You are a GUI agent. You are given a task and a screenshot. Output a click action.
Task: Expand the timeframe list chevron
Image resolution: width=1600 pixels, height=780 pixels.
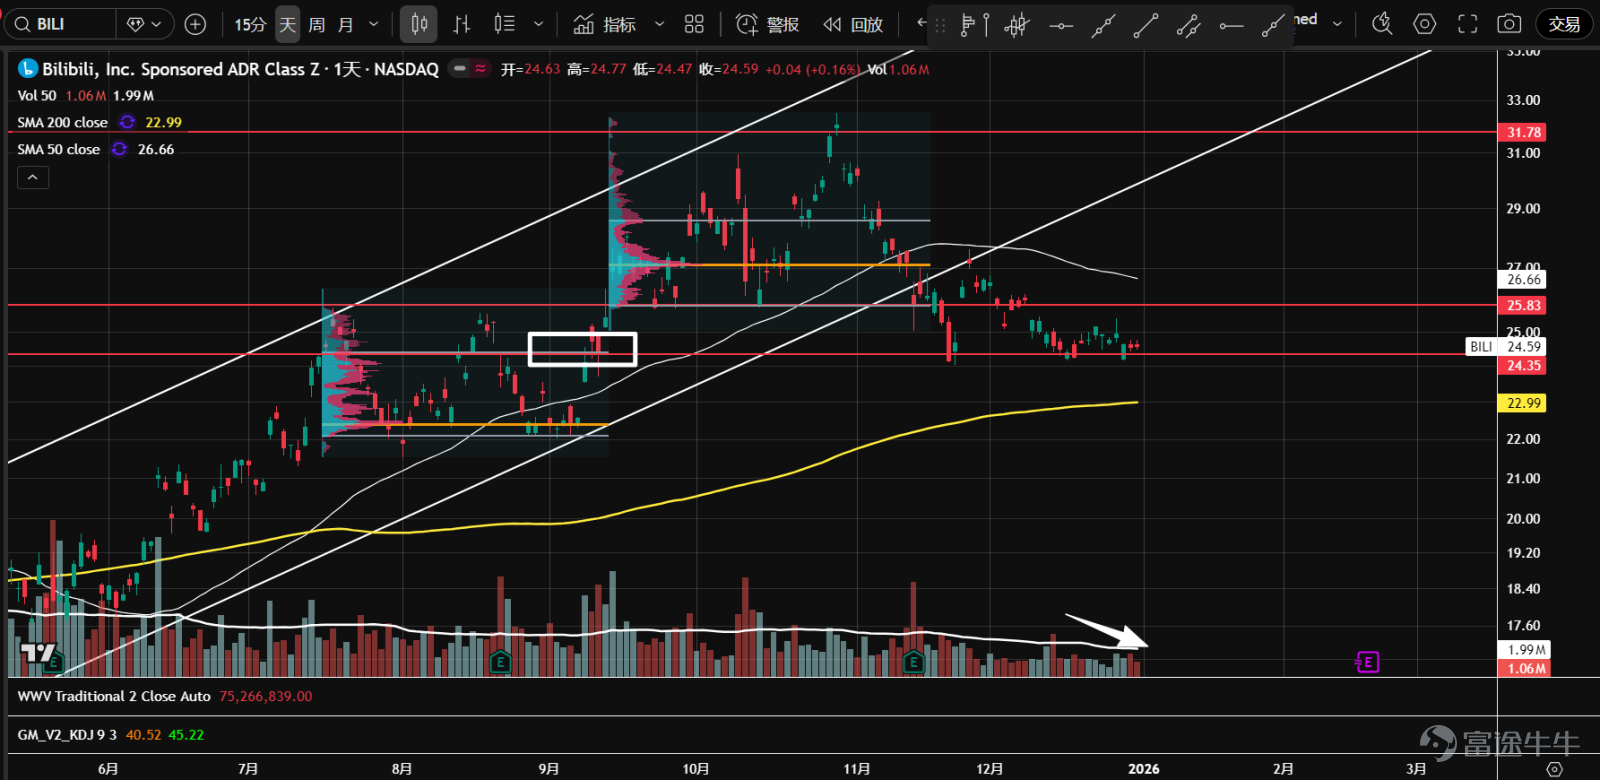click(x=374, y=24)
